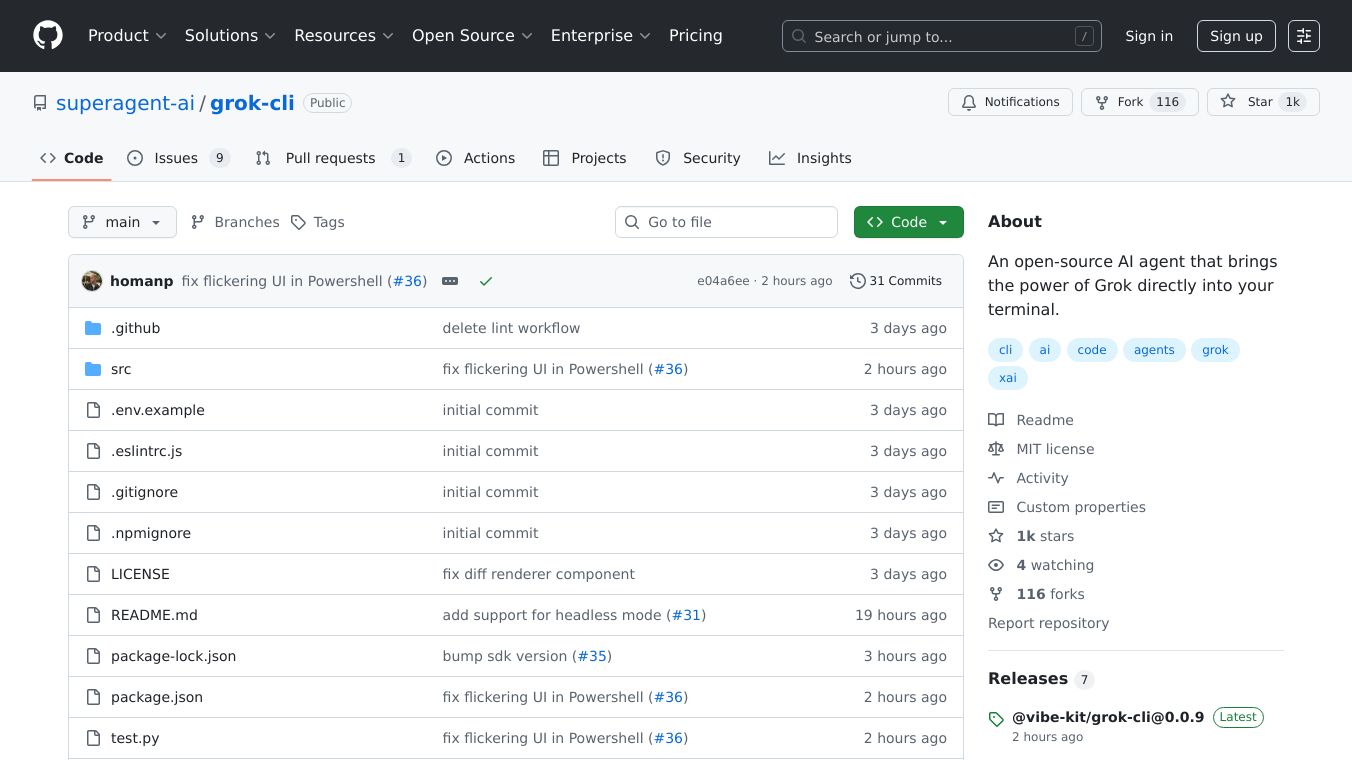Image resolution: width=1352 pixels, height=760 pixels.
Task: Switch to the Pull requests tab
Action: [332, 158]
